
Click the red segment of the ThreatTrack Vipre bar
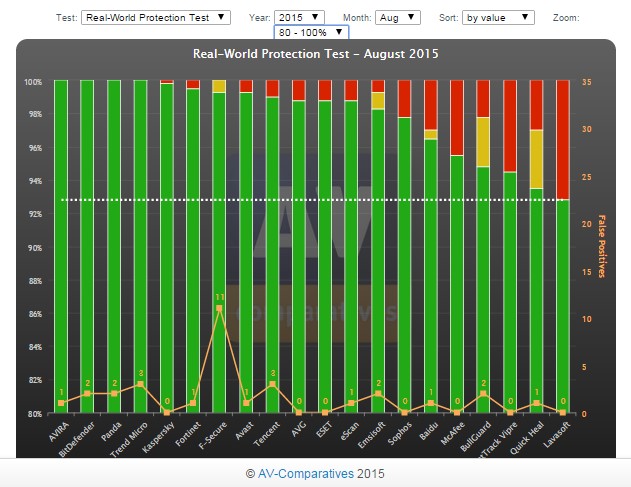click(510, 126)
